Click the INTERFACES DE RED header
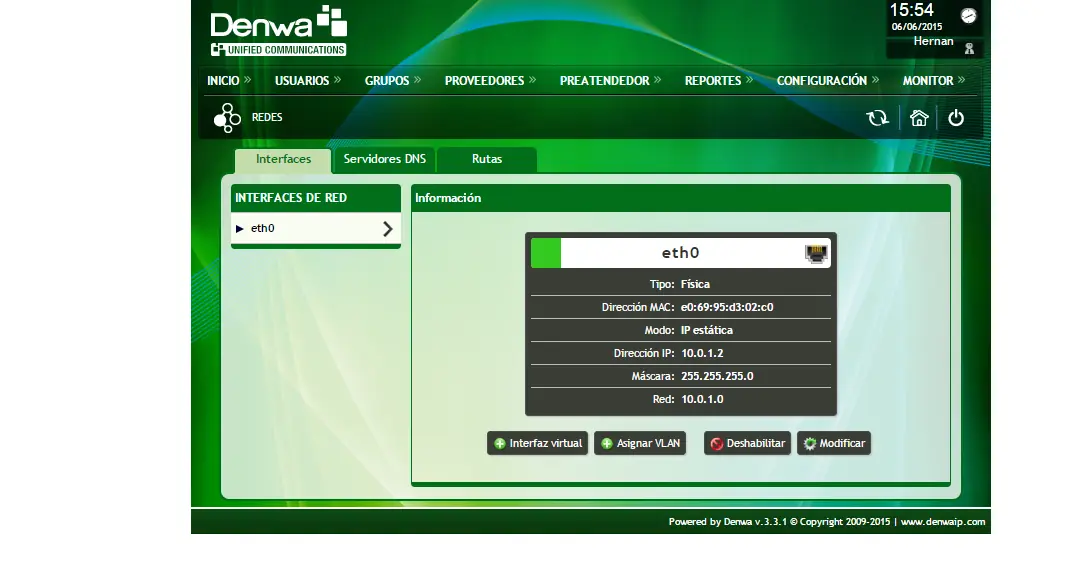 click(x=315, y=198)
